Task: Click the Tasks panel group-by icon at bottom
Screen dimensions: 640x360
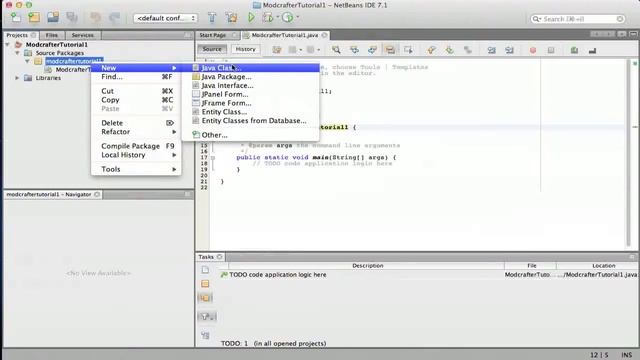Action: click(205, 336)
